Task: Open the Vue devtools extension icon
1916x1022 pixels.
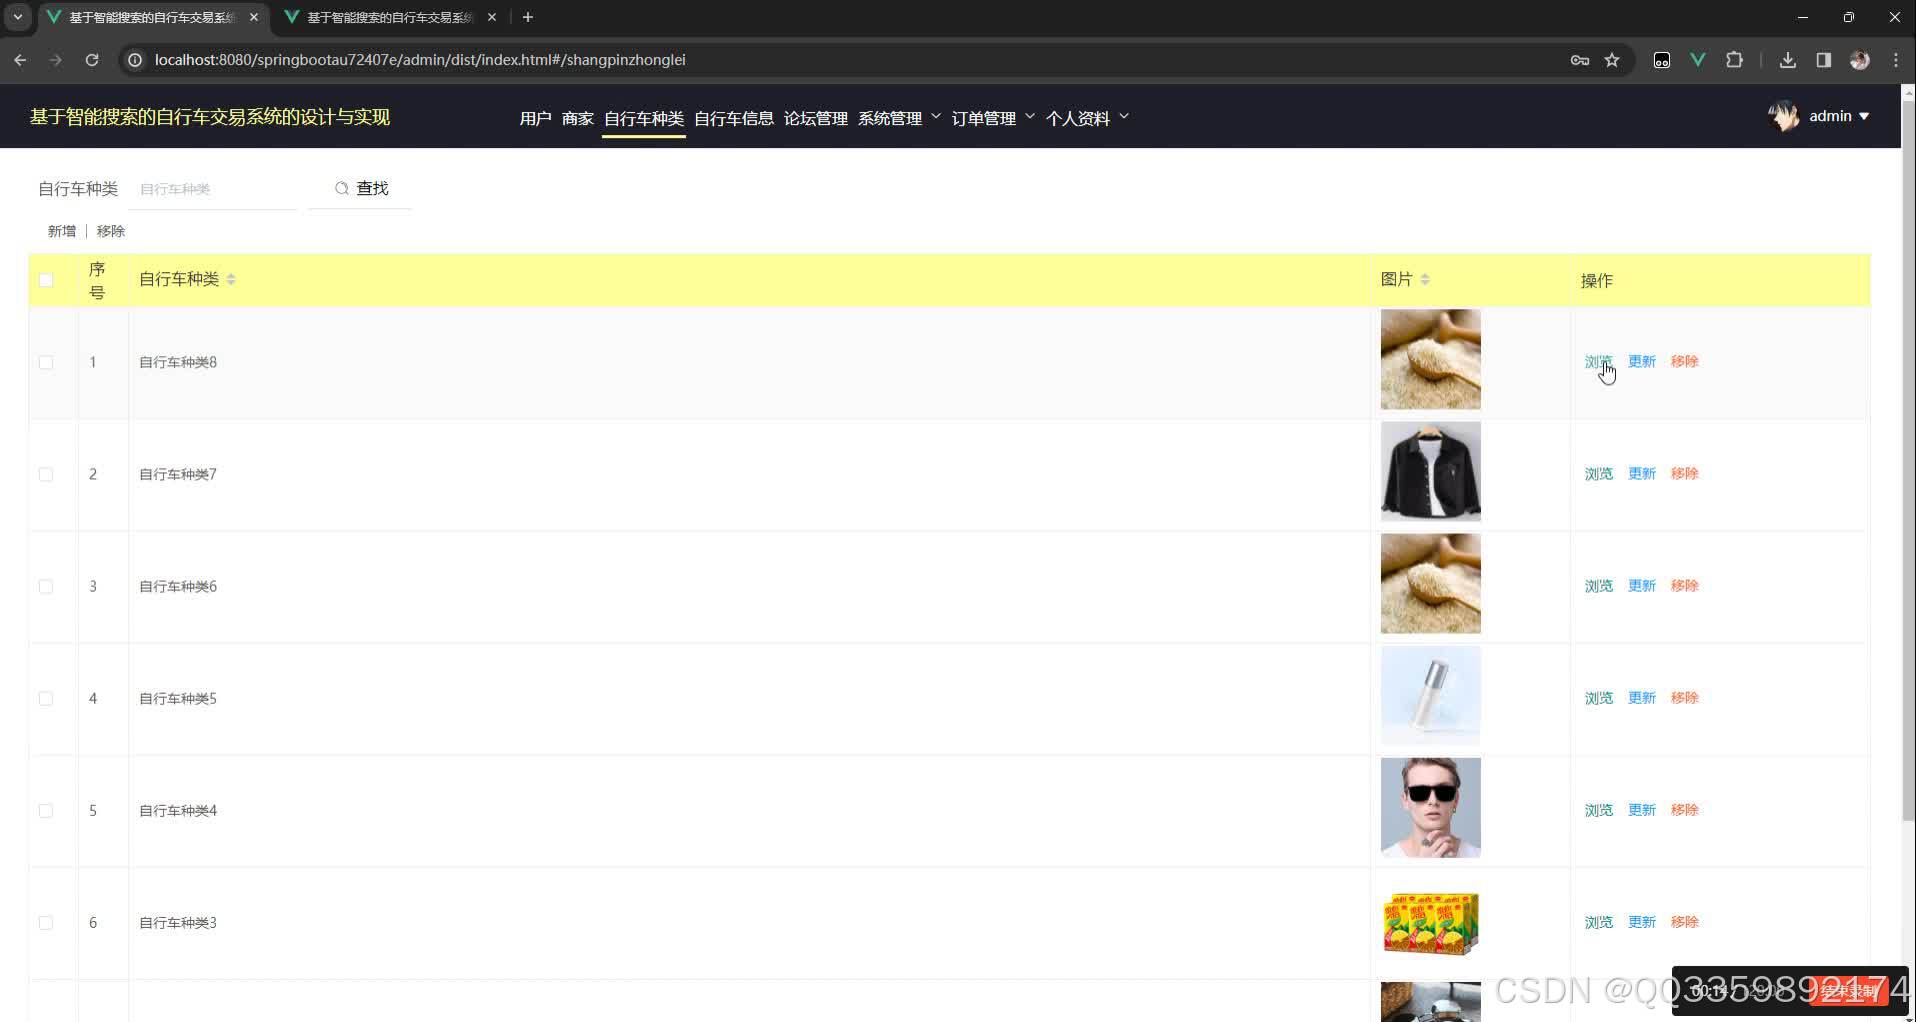Action: [x=1698, y=60]
